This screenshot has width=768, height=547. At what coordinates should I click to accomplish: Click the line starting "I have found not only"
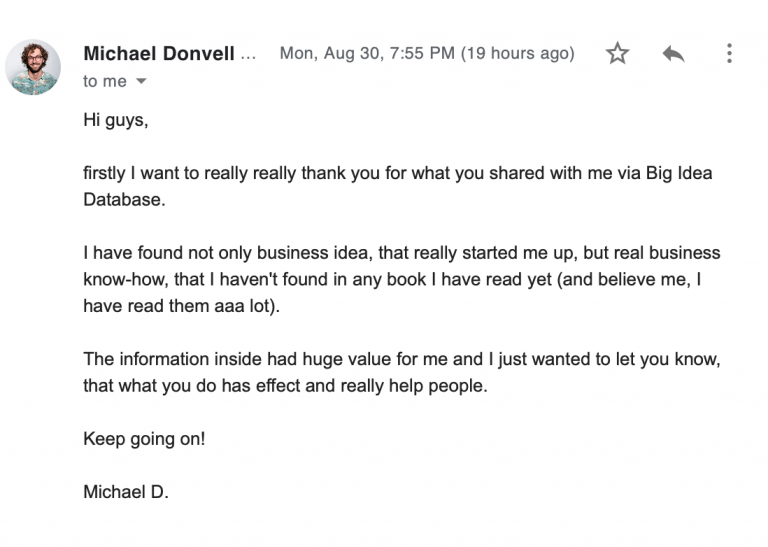(402, 253)
